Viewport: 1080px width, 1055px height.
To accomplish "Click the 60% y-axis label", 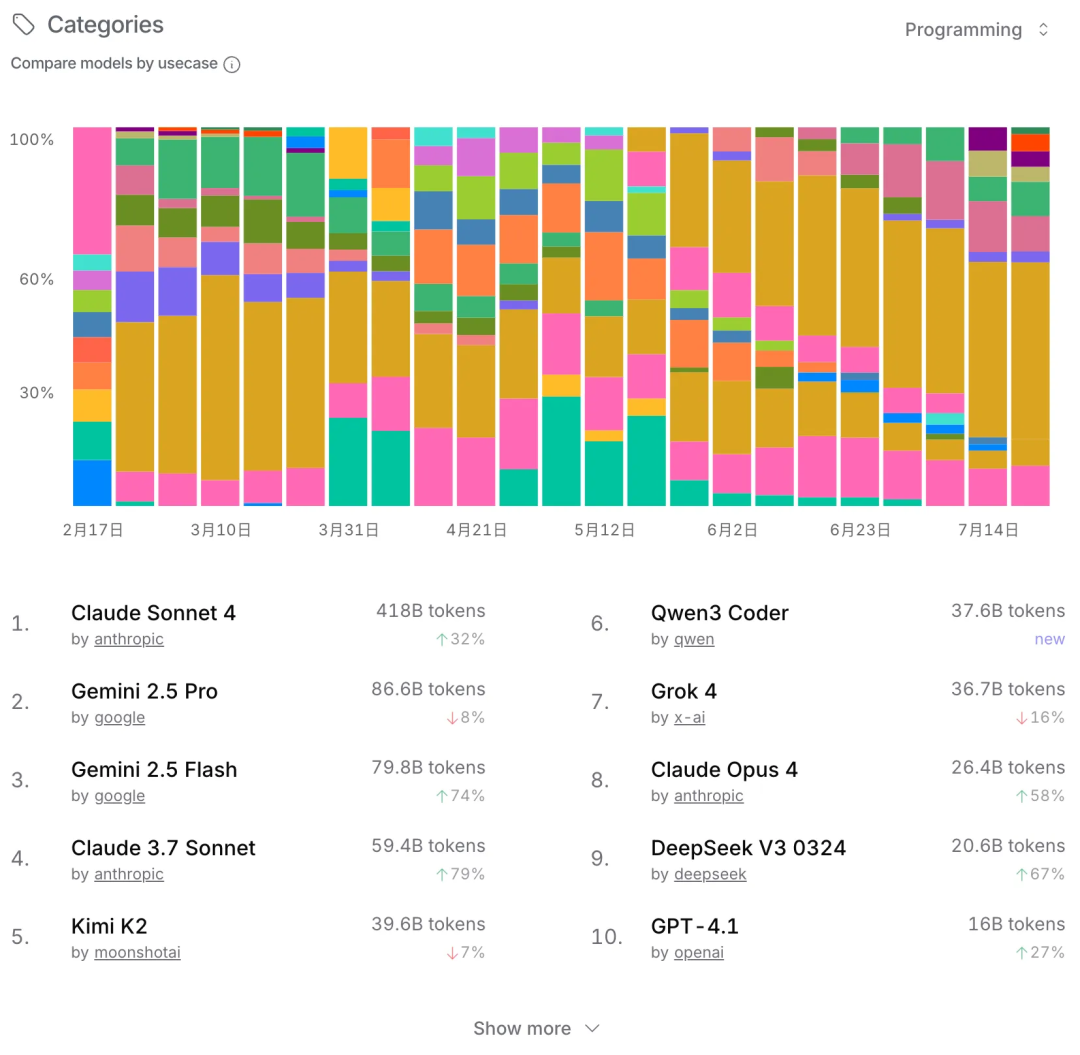I will [x=37, y=280].
